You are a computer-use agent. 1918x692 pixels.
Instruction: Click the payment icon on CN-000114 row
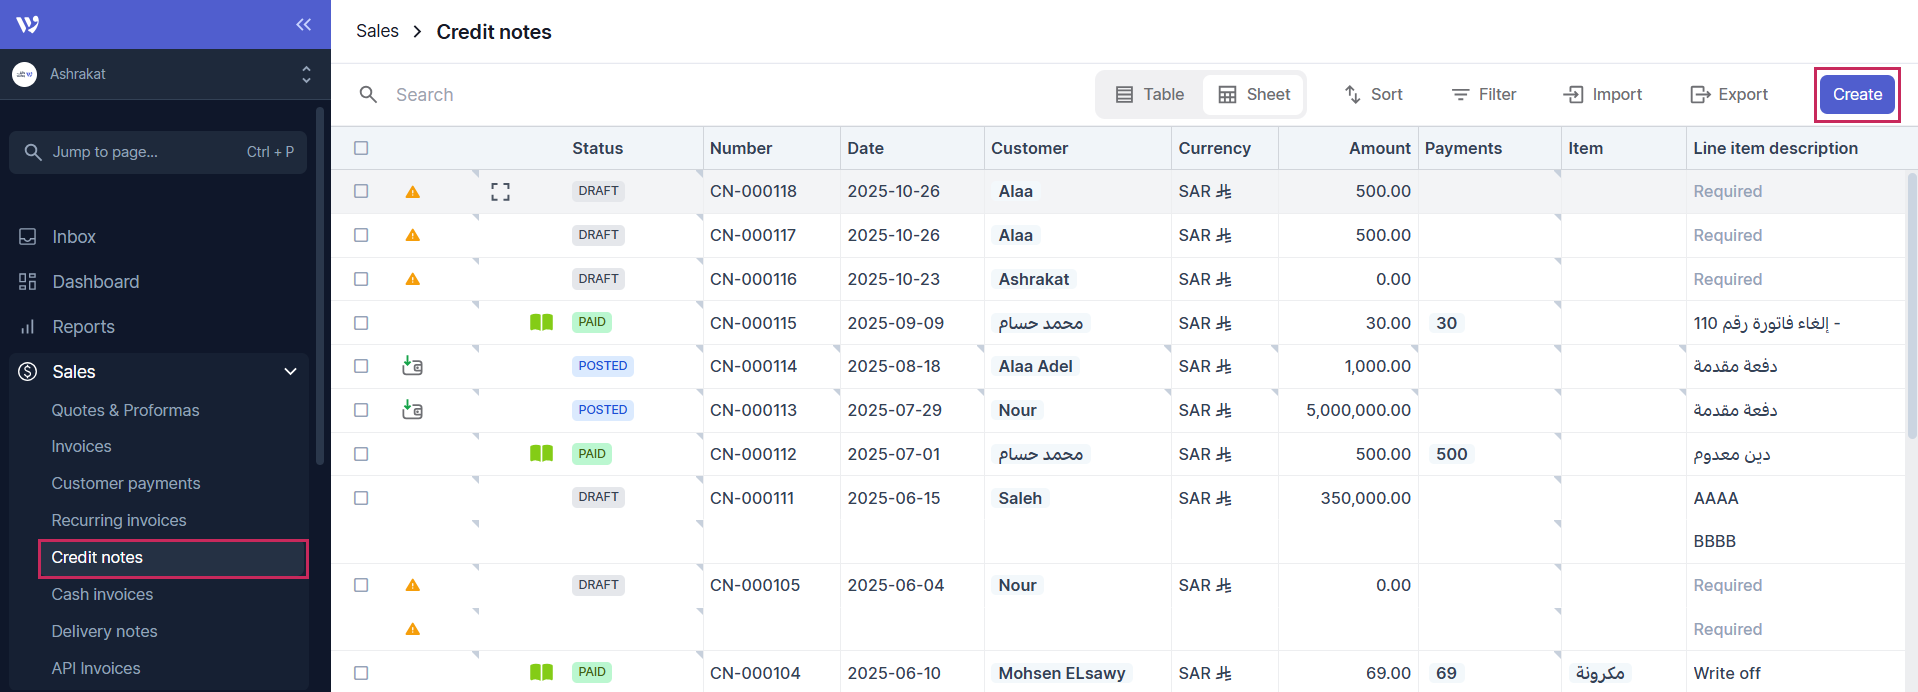point(412,366)
